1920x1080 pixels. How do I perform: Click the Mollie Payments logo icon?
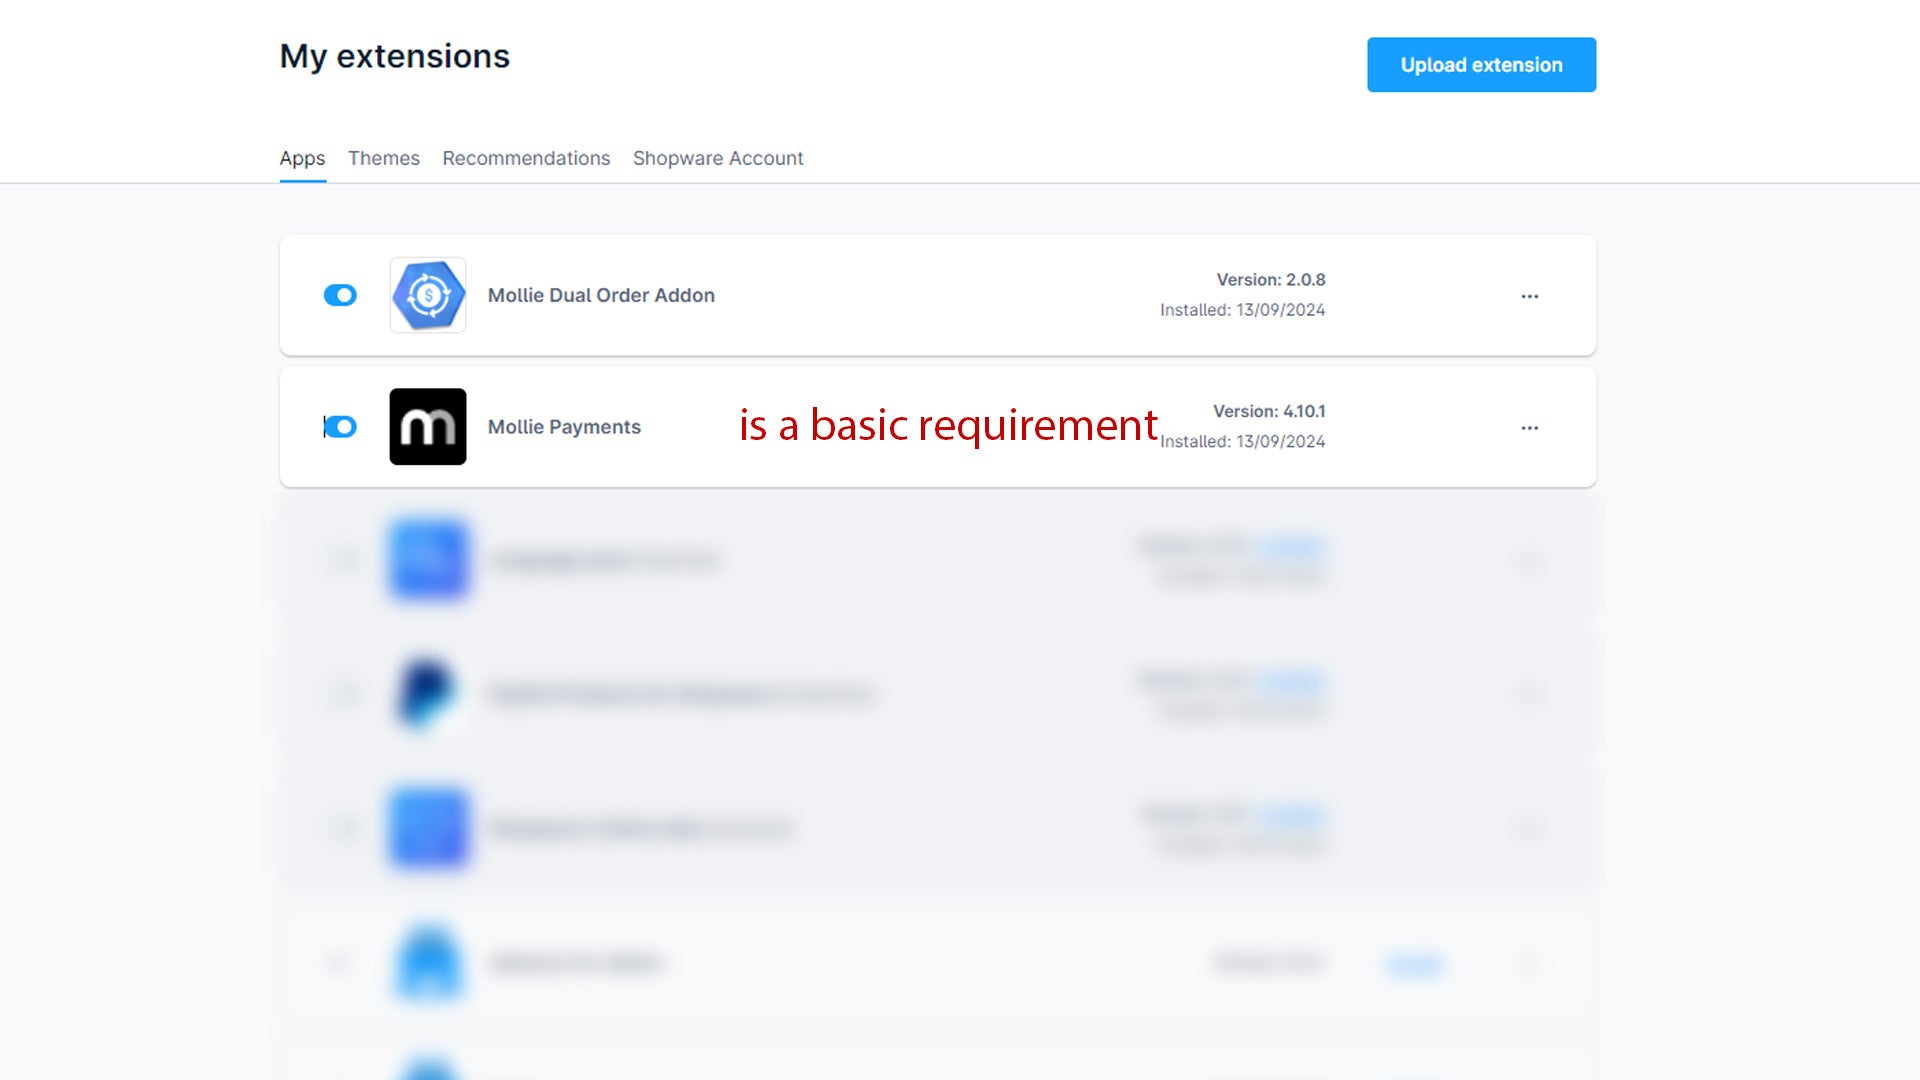coord(428,427)
